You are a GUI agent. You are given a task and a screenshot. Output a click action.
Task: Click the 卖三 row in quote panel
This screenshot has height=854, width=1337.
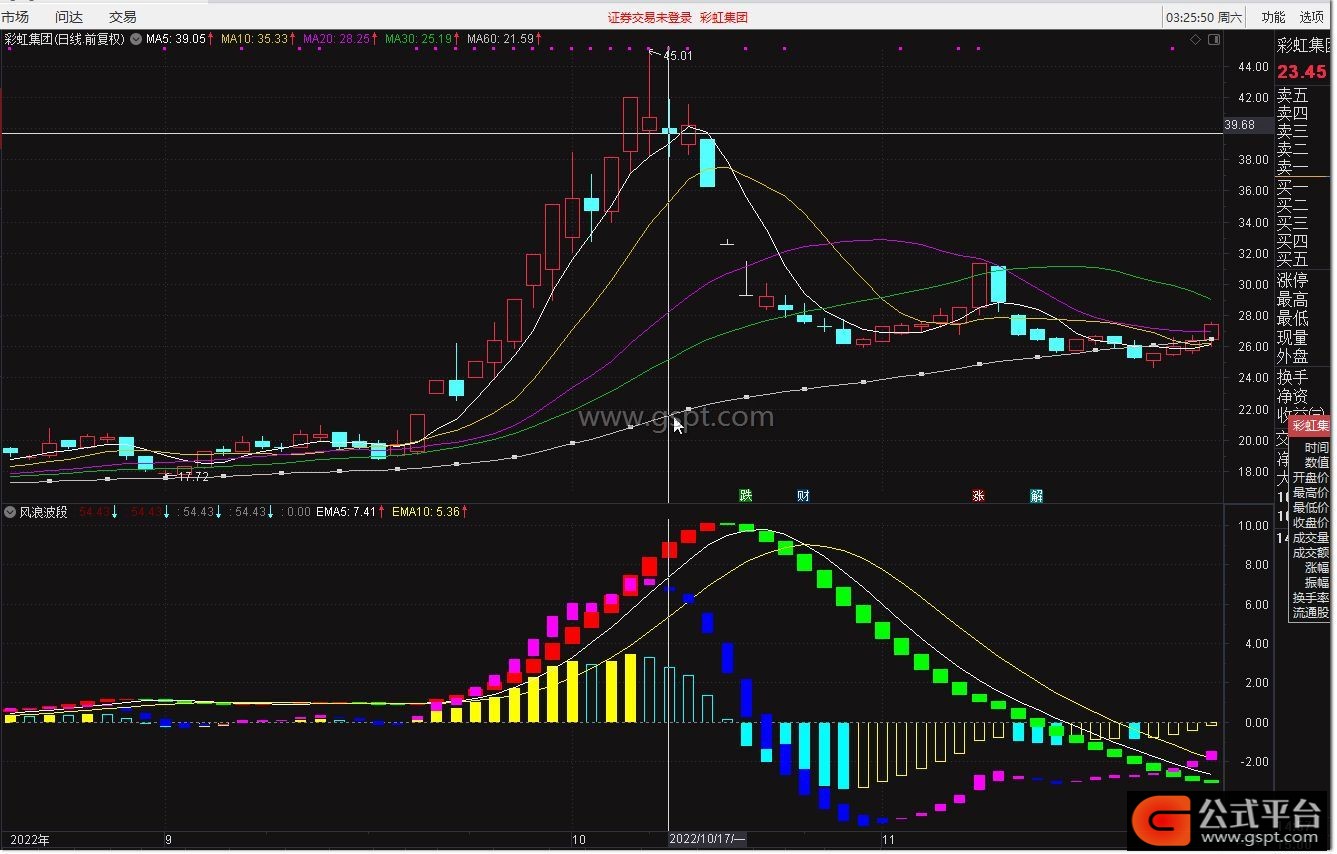coord(1292,132)
